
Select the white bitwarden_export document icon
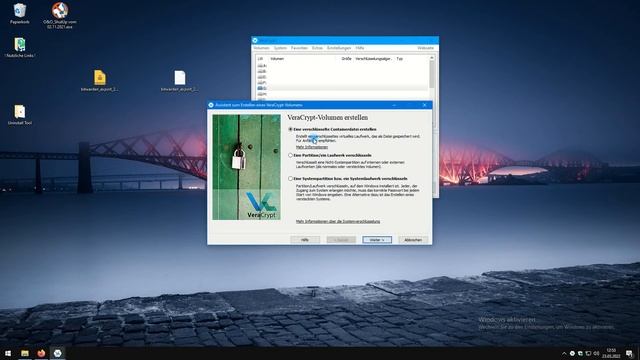(x=180, y=80)
